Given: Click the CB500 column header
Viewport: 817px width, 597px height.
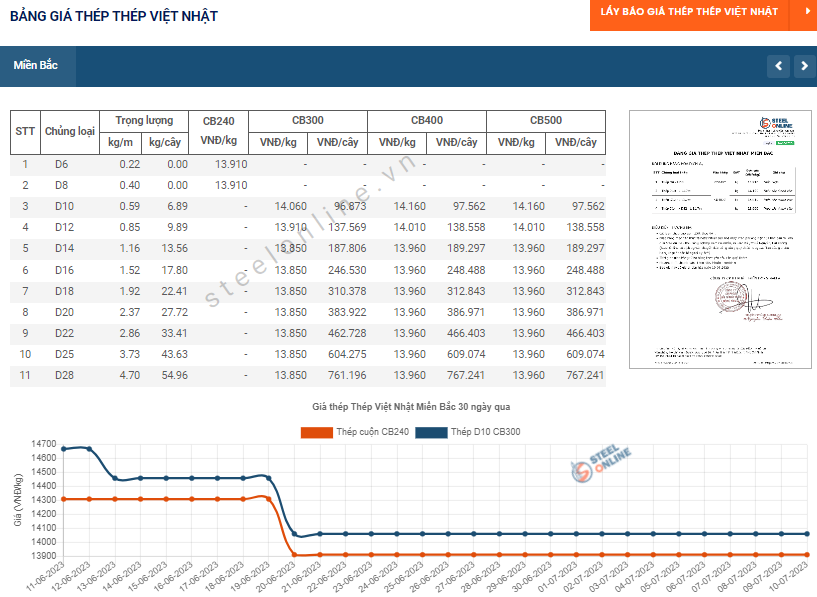Looking at the screenshot, I should (x=546, y=120).
